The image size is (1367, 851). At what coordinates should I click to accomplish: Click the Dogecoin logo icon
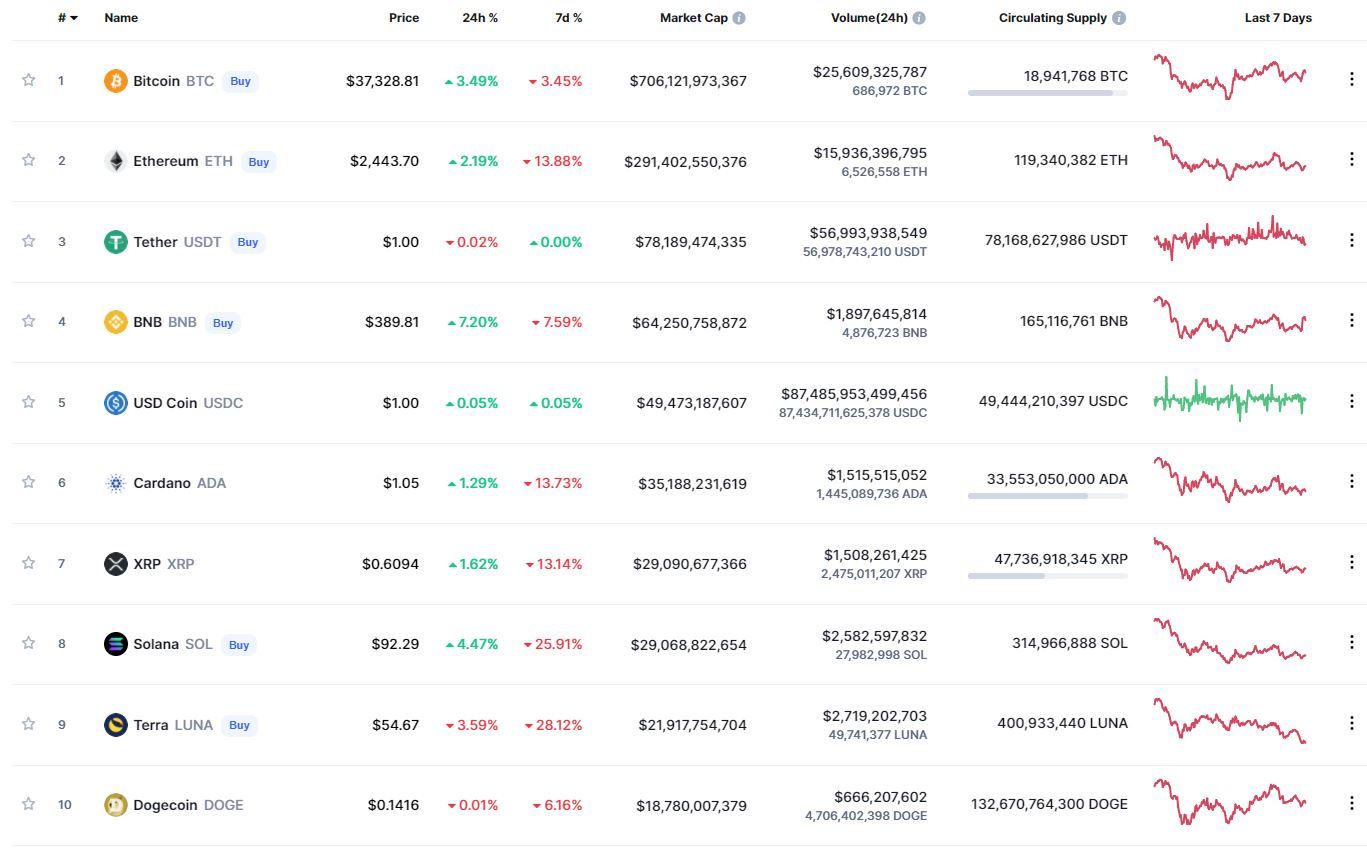point(116,805)
